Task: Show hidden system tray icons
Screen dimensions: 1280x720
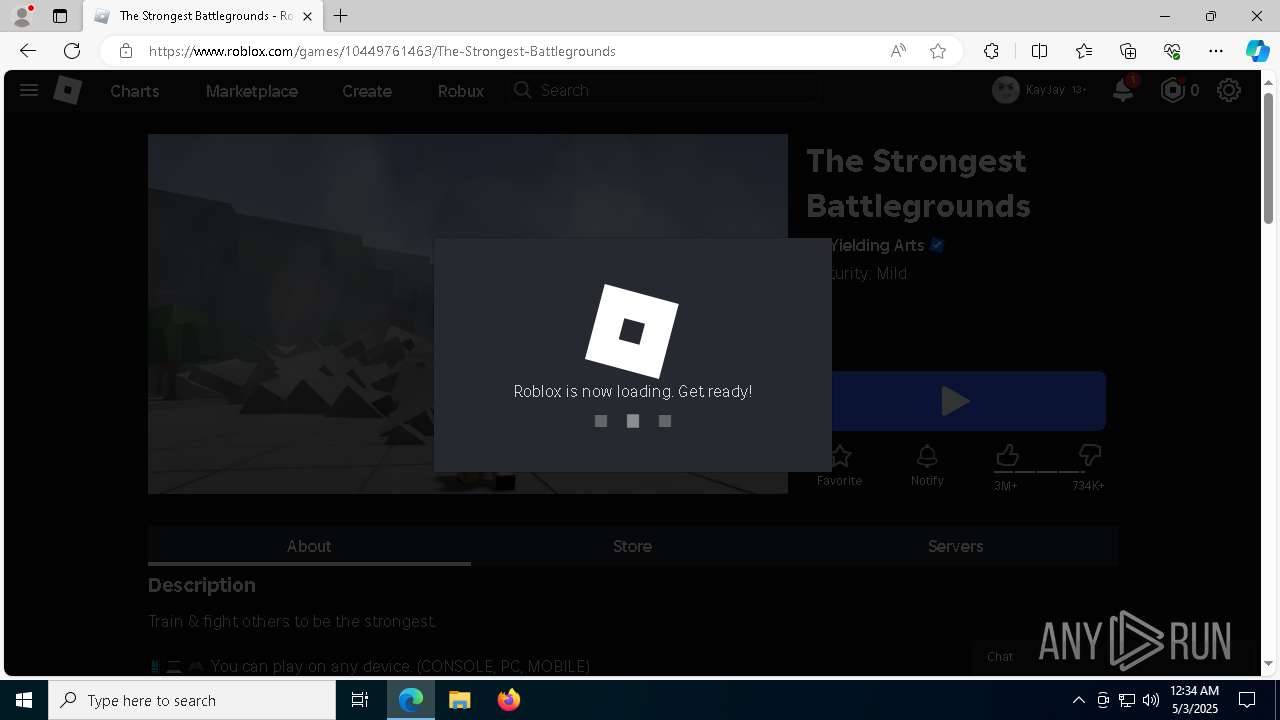Action: tap(1078, 700)
